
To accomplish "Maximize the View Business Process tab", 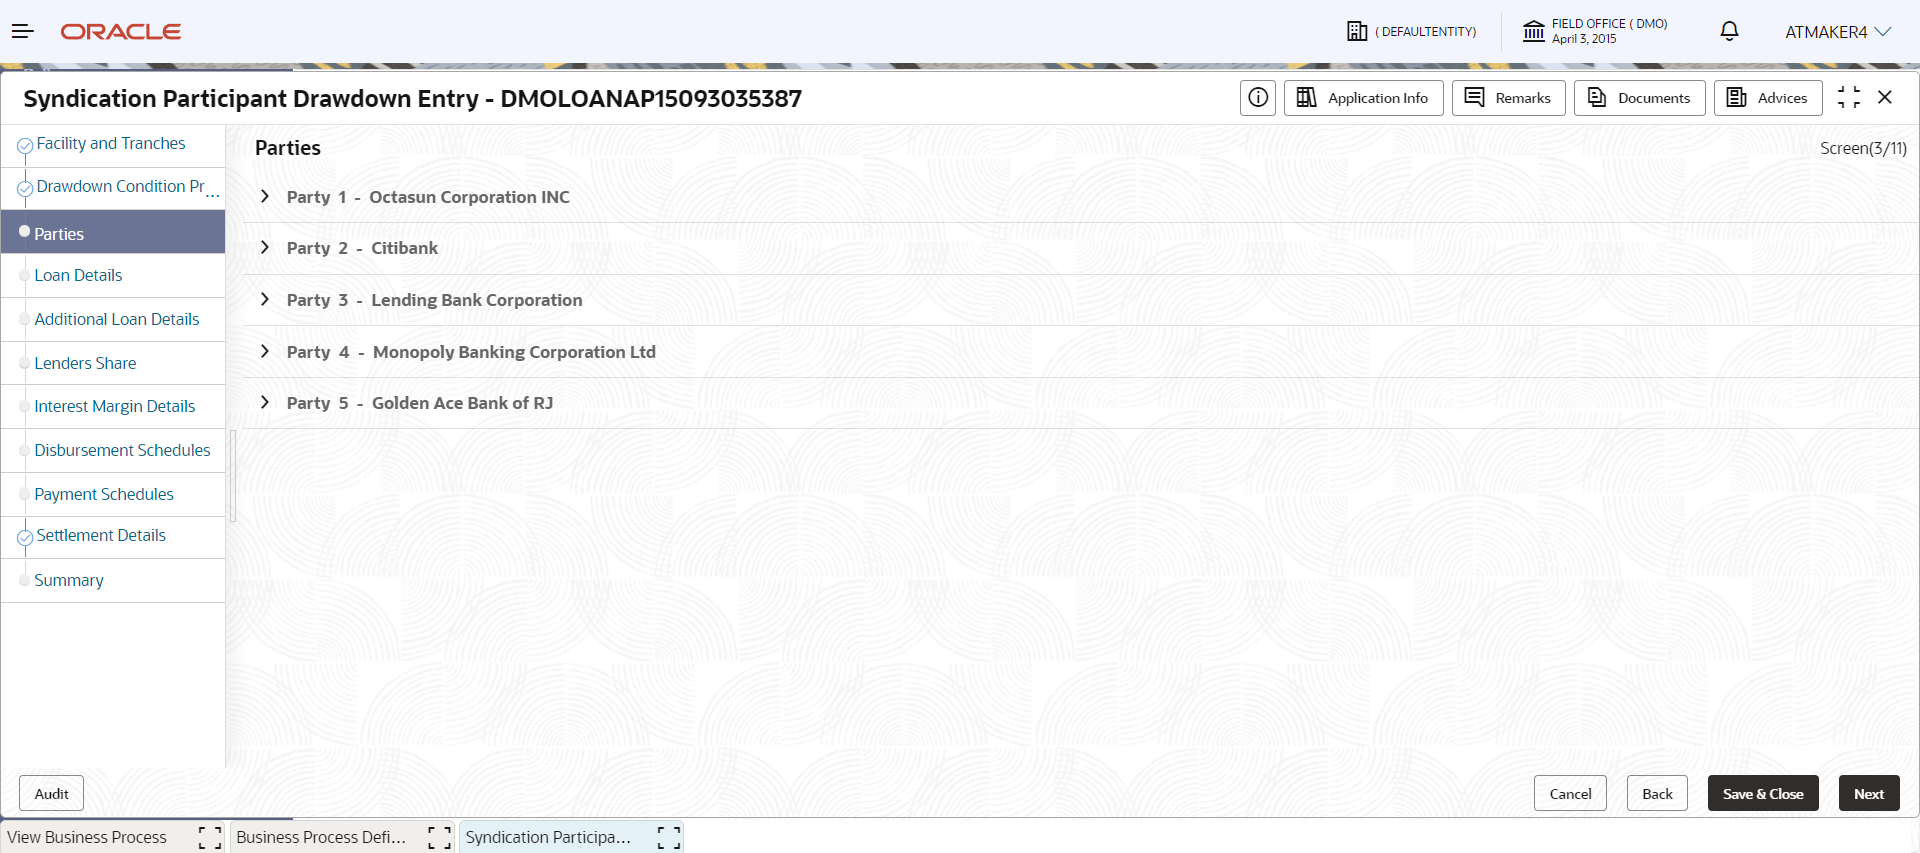I will tap(210, 838).
